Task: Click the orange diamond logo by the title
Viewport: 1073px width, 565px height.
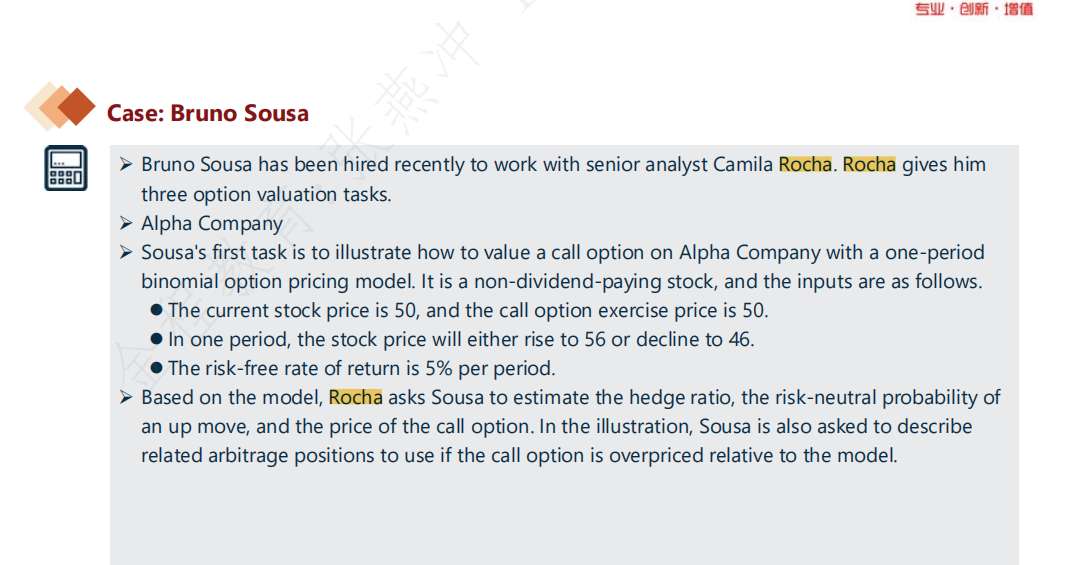Action: pos(60,106)
